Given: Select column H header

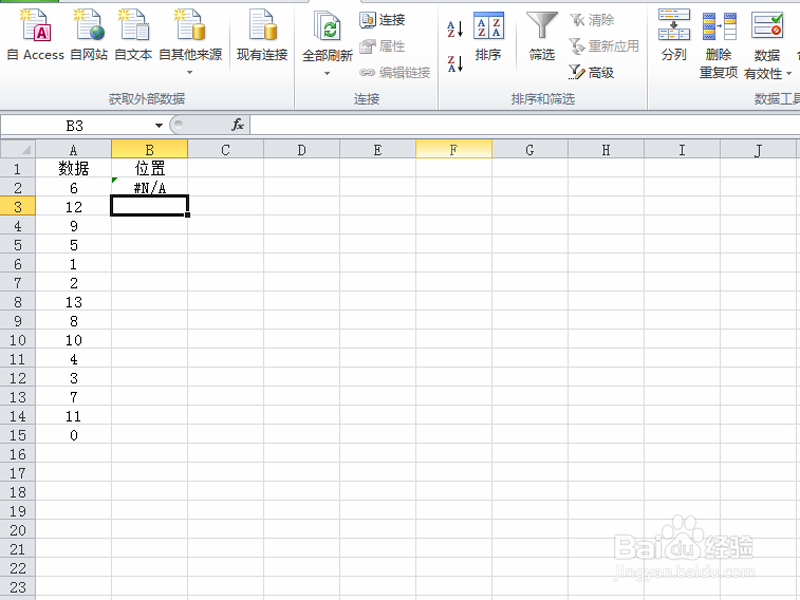Looking at the screenshot, I should [606, 150].
